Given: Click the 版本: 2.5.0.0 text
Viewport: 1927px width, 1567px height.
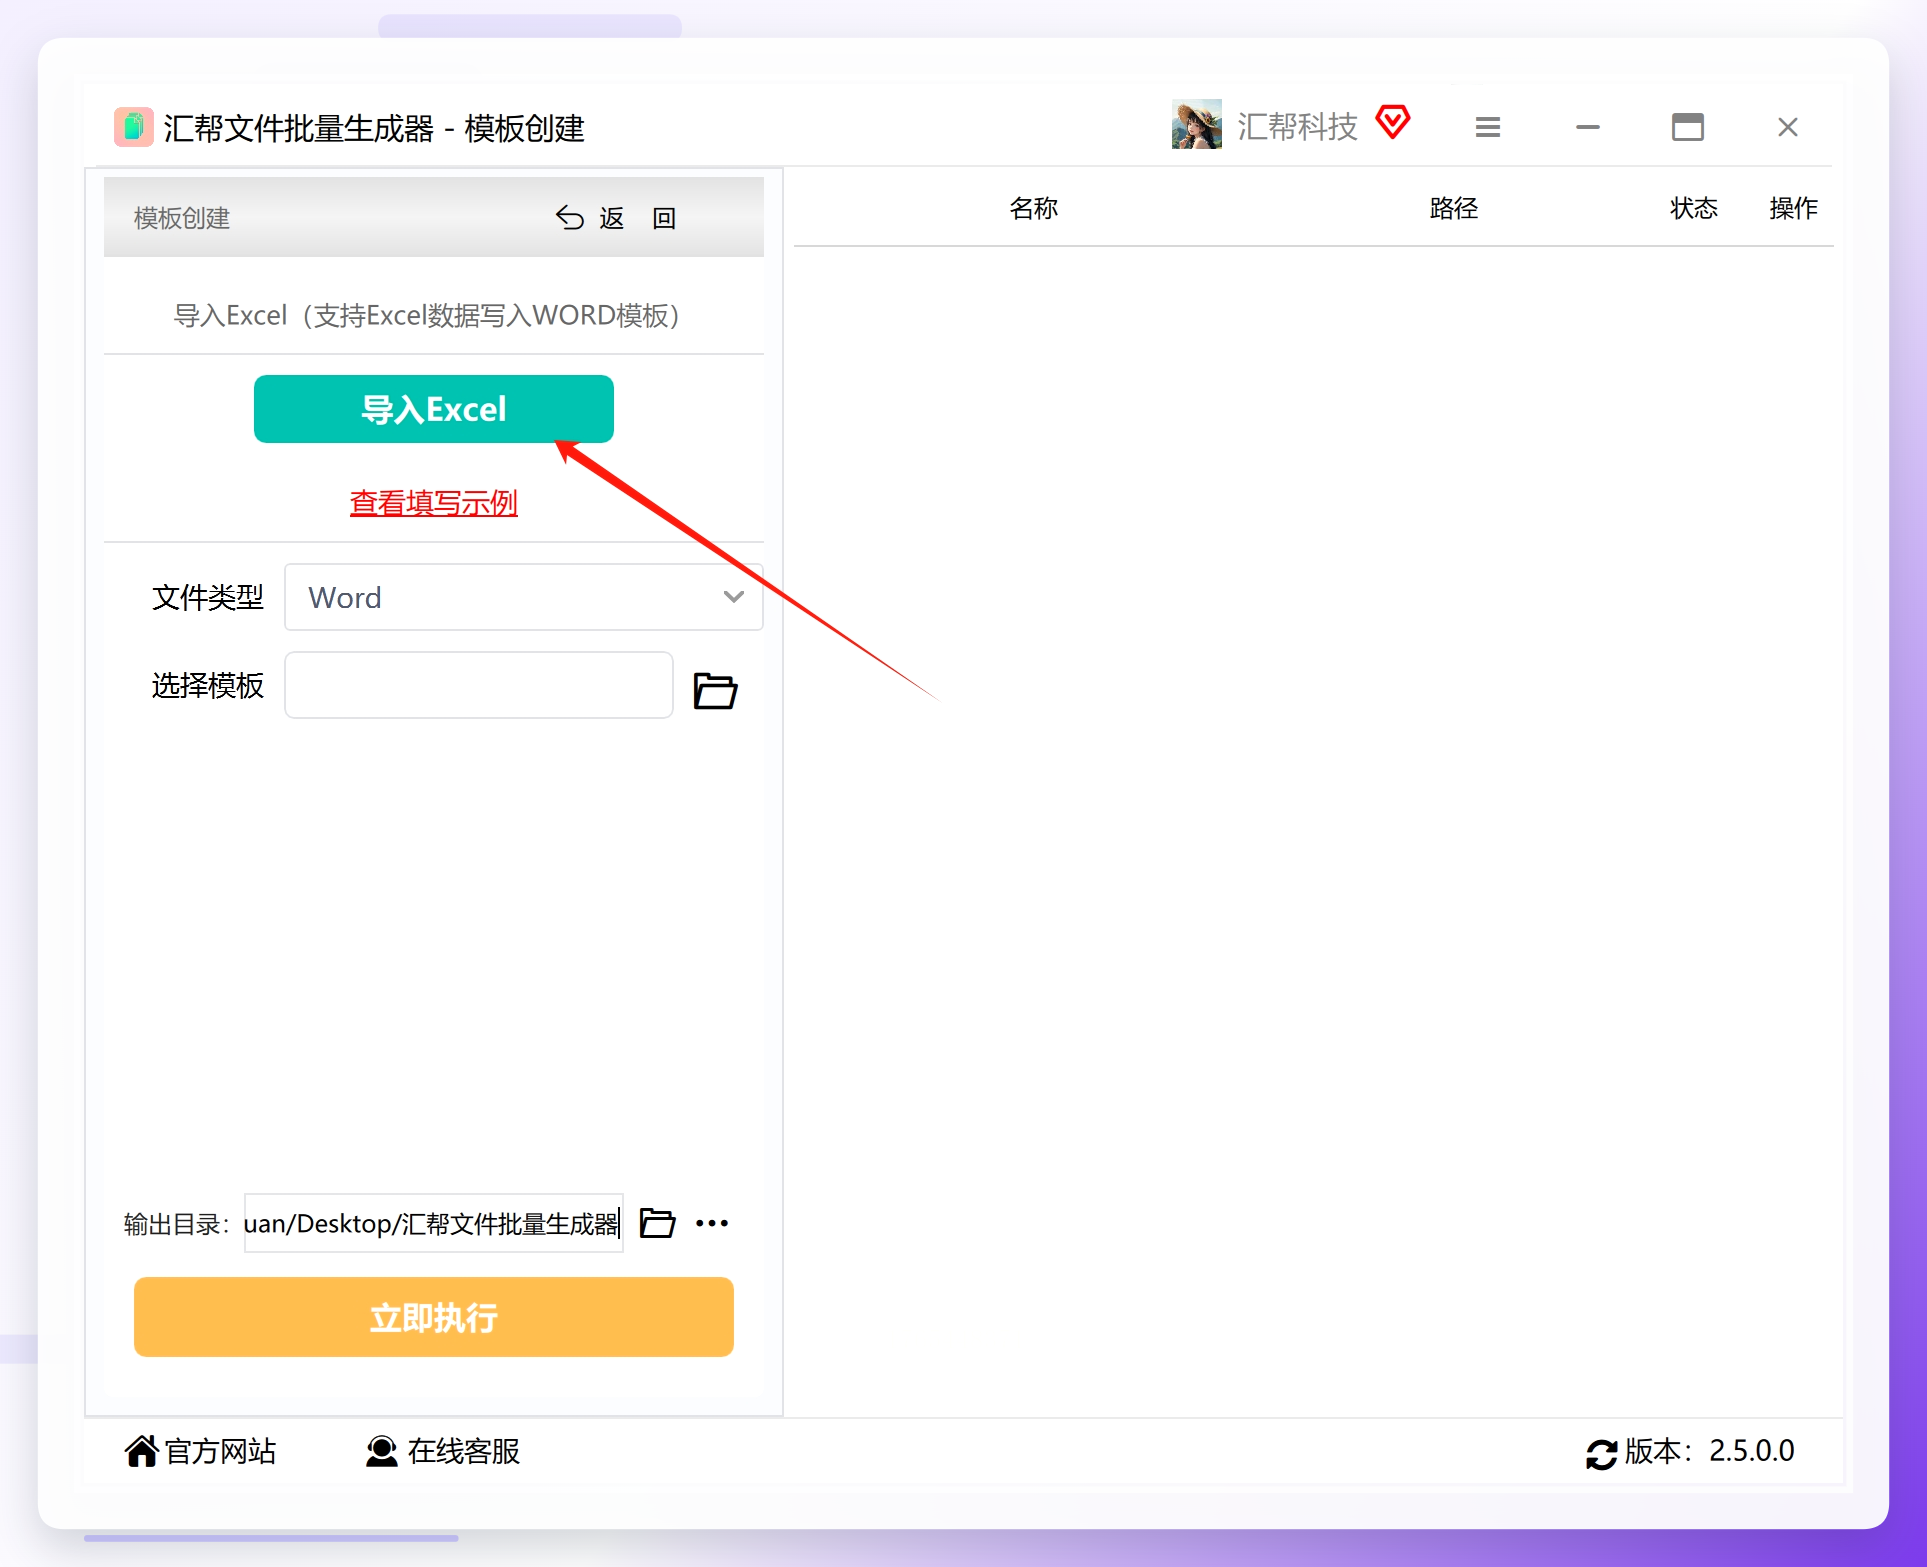Looking at the screenshot, I should [1709, 1451].
